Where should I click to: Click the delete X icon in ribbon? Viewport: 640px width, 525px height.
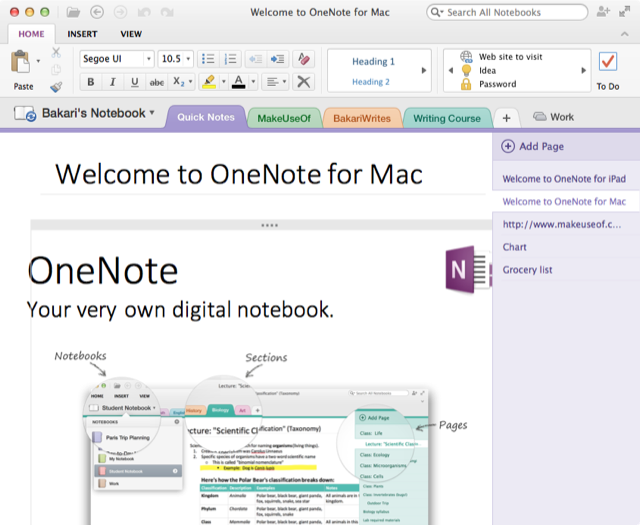pos(305,82)
